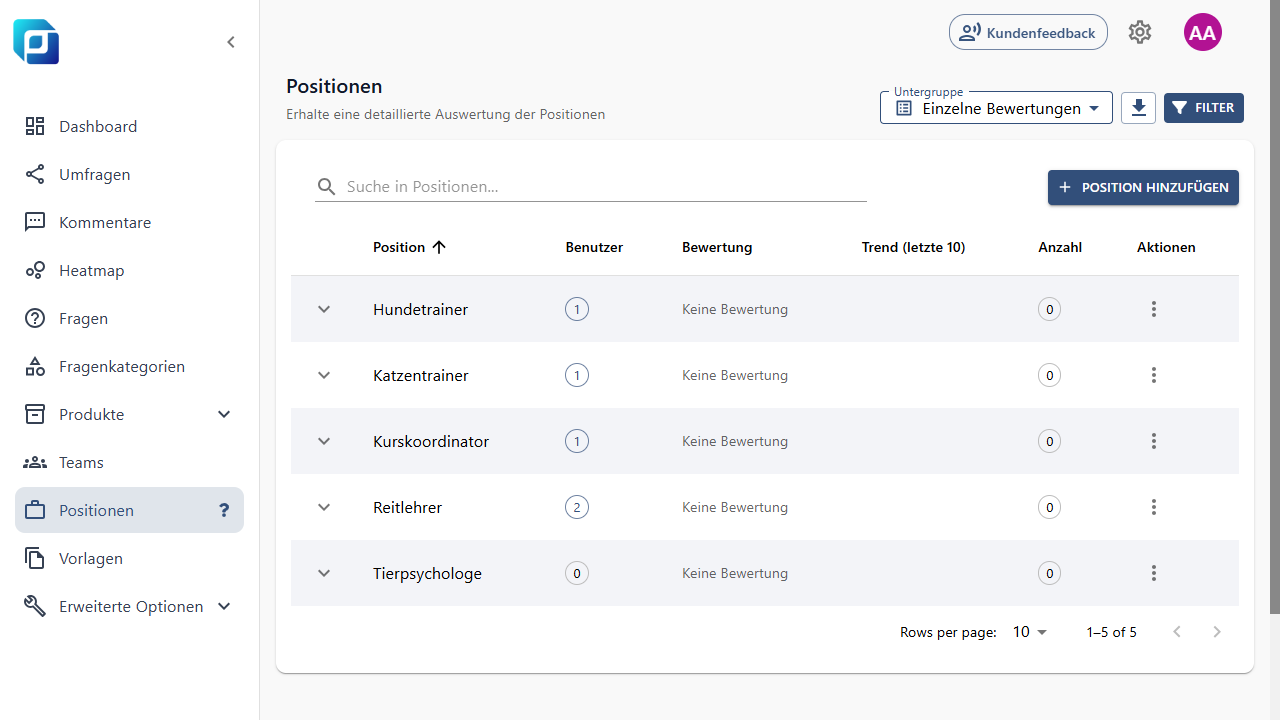Click the Positionen briefcase sidebar icon
Viewport: 1280px width, 720px height.
(35, 510)
